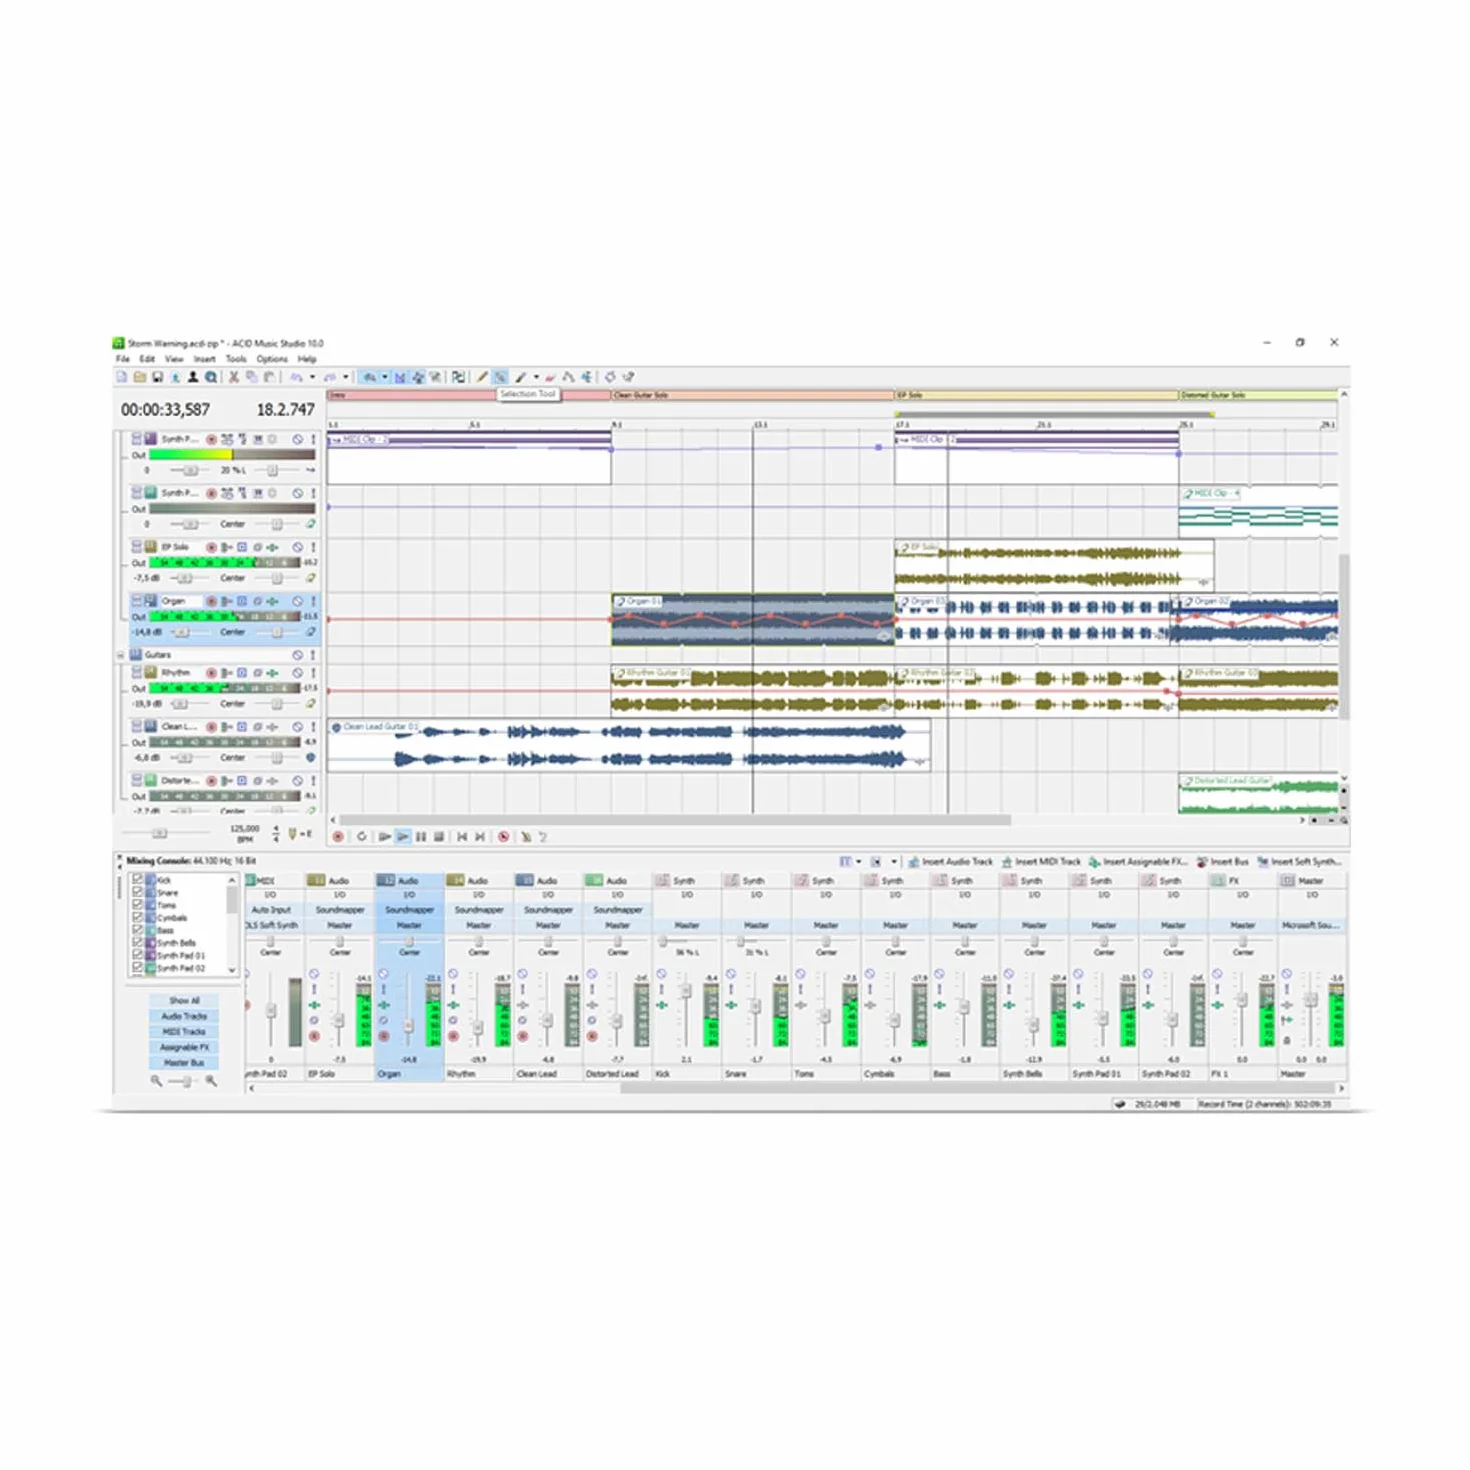
Task: Click the project tempo slider
Action: click(x=160, y=833)
